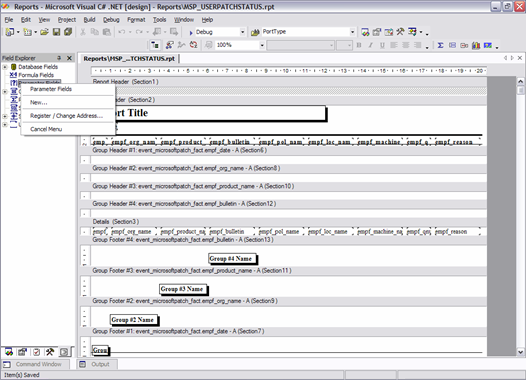Screen dimensions: 526x380
Task: Click the Solution Explorer tab icon in bottom-left panel
Action: (9, 352)
